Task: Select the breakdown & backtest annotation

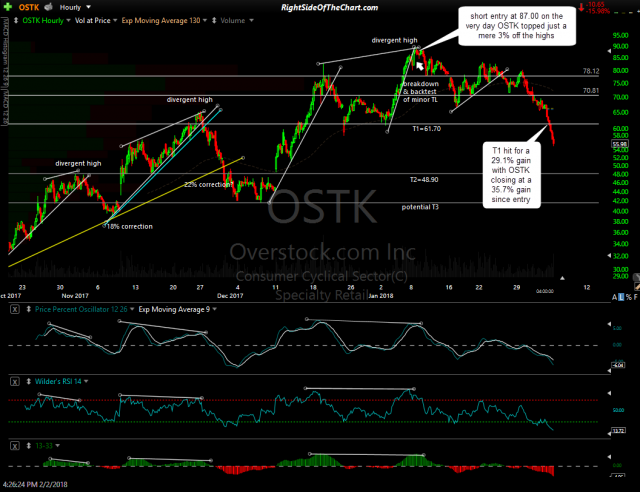Action: (x=421, y=91)
